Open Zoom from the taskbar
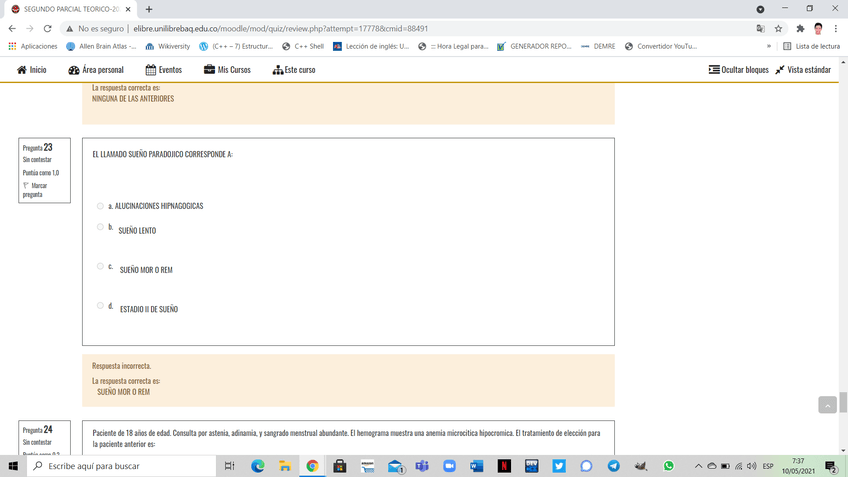This screenshot has width=848, height=477. pyautogui.click(x=449, y=466)
